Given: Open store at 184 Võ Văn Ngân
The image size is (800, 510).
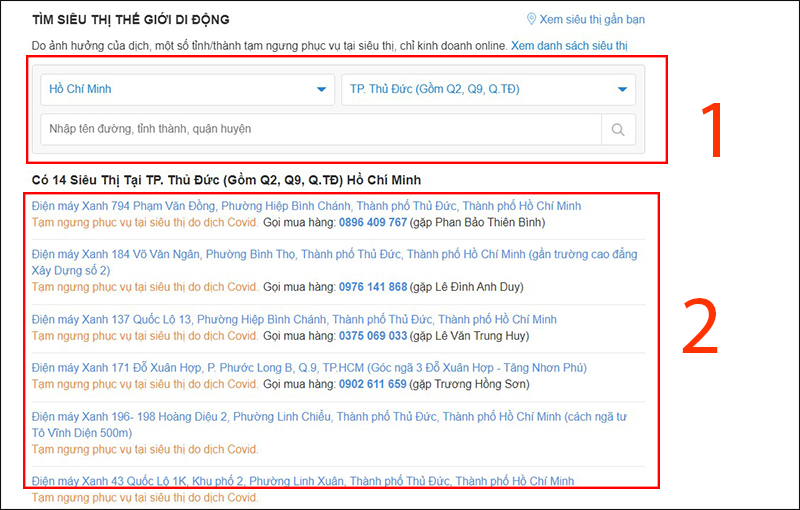Looking at the screenshot, I should click(330, 255).
